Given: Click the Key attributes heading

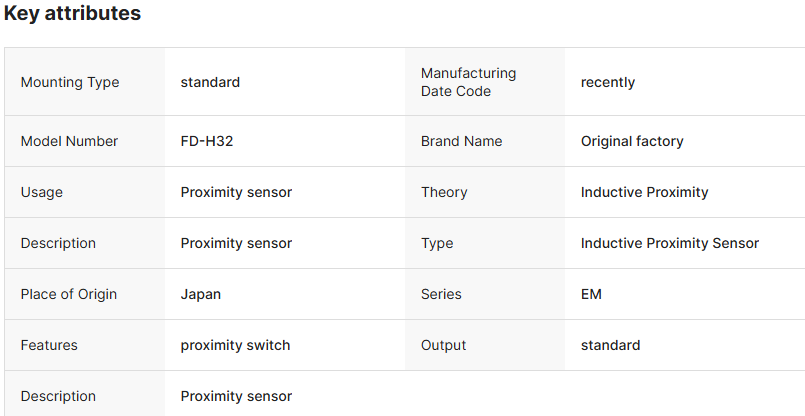Looking at the screenshot, I should [x=72, y=14].
